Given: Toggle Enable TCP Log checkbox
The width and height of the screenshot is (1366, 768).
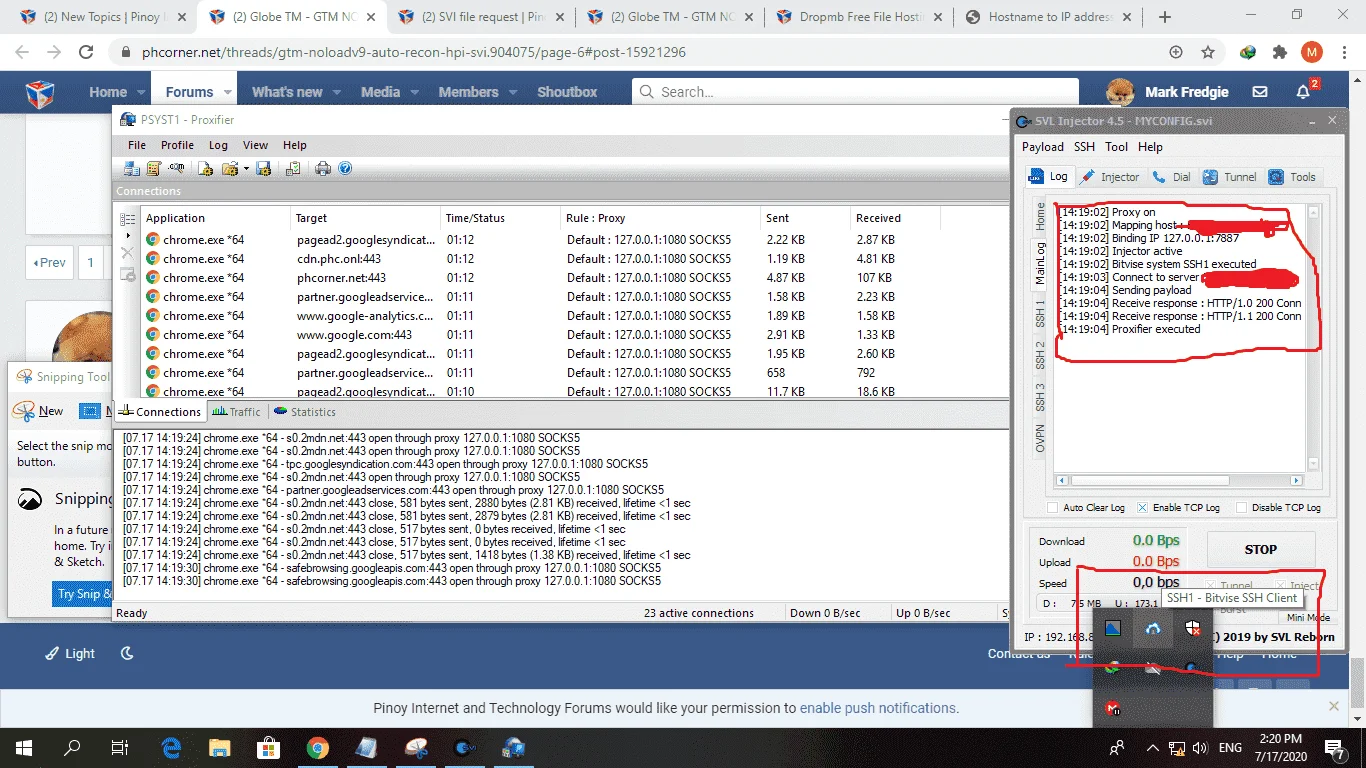Looking at the screenshot, I should pos(1143,508).
